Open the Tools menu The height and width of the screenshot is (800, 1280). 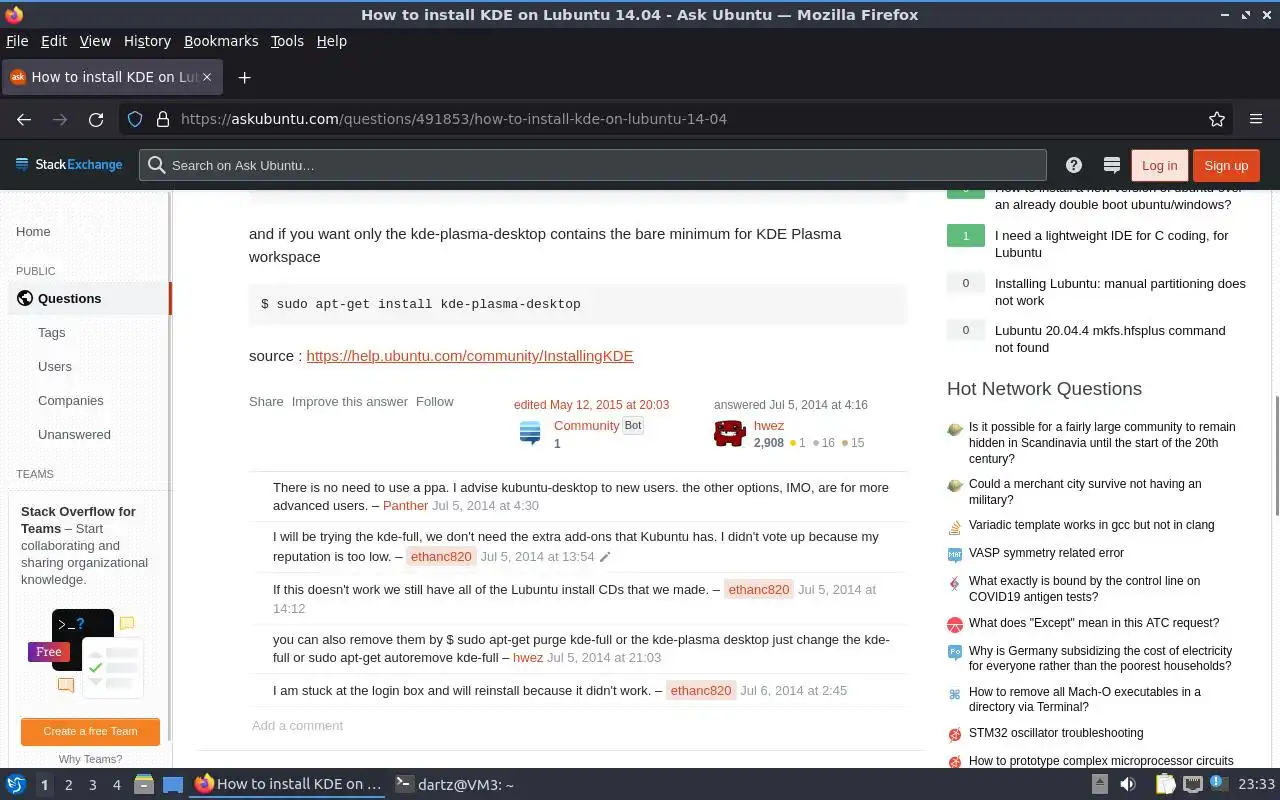click(287, 41)
